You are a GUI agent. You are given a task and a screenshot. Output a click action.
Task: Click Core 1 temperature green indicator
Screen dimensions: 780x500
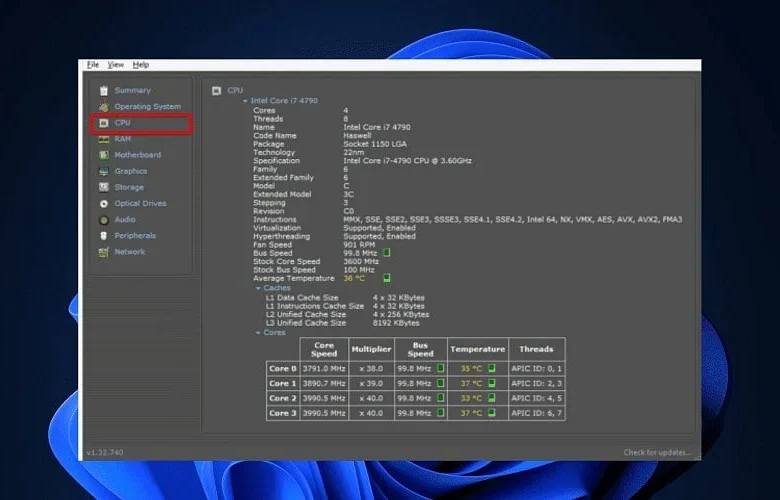click(491, 383)
